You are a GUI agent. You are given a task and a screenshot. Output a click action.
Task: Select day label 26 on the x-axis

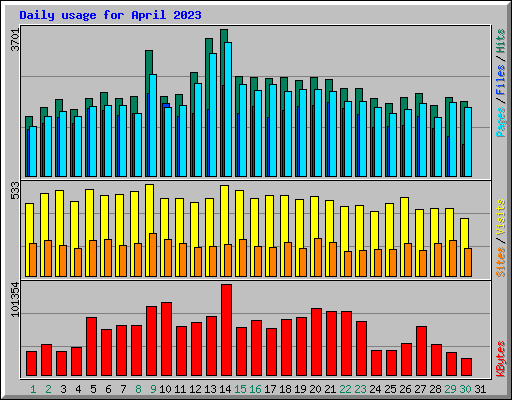pos(405,389)
